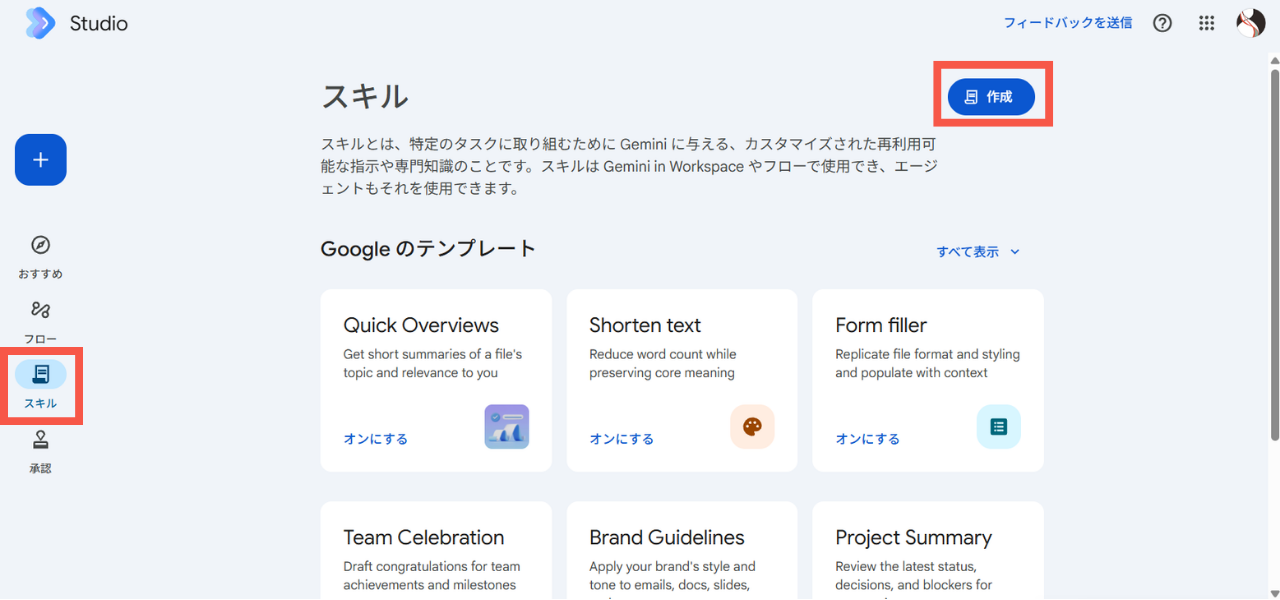Open the 承認 stamp icon
This screenshot has height=600, width=1280.
click(x=41, y=440)
